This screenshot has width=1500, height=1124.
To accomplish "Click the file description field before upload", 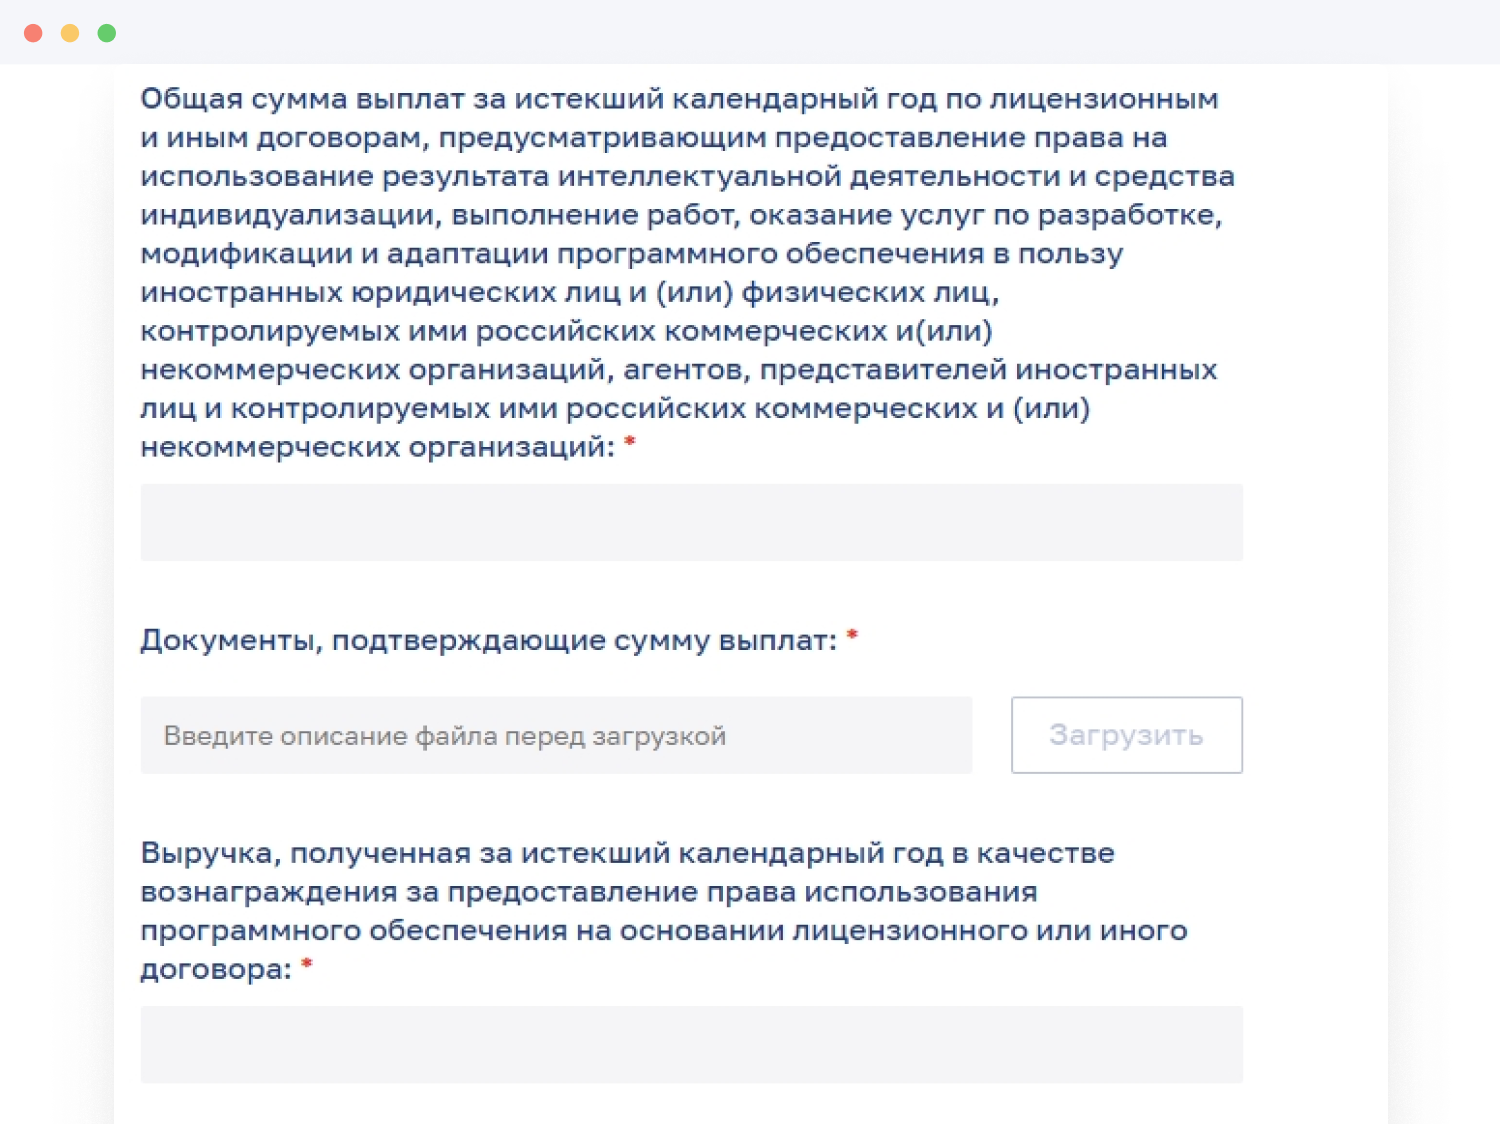I will click(556, 735).
